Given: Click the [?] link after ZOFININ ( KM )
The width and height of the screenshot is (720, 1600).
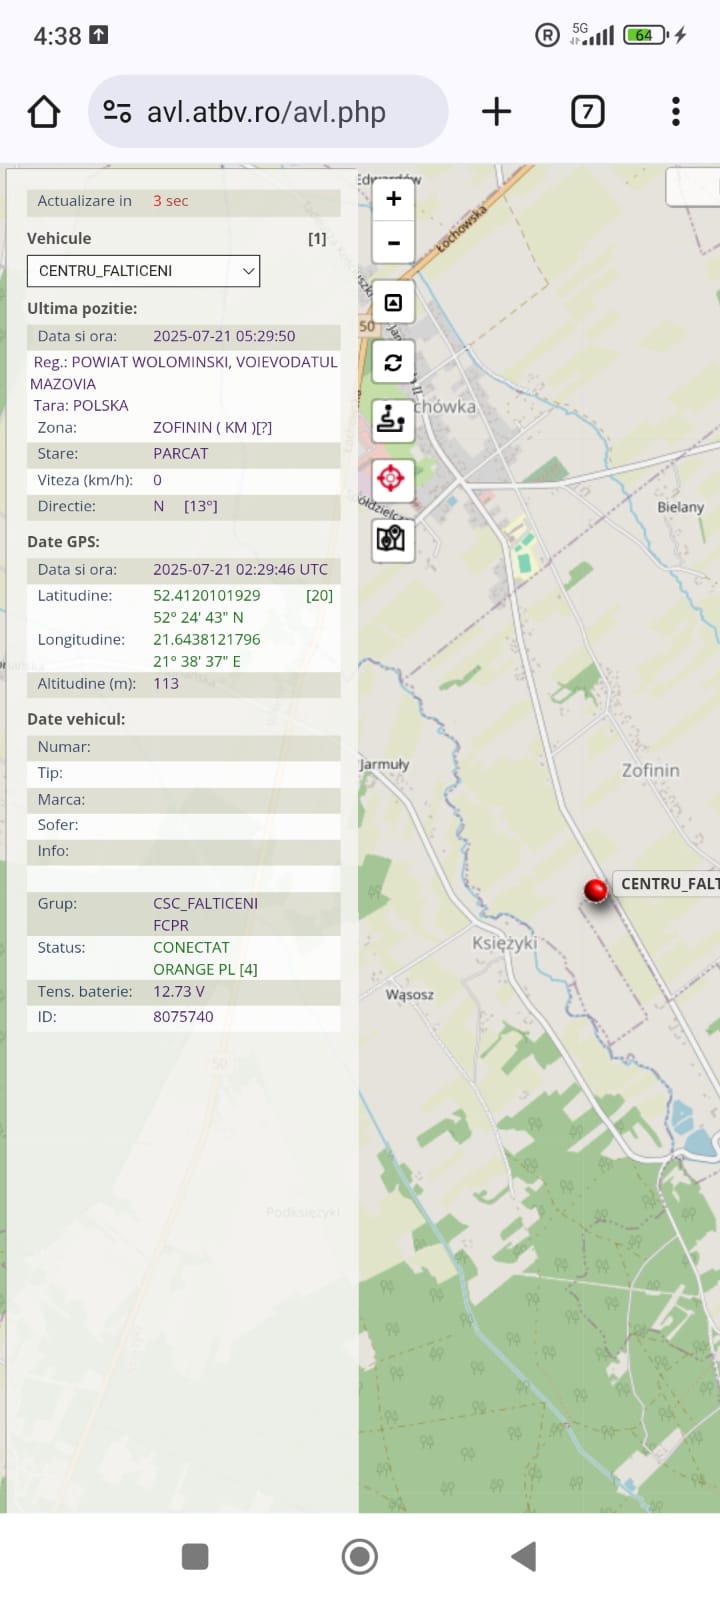Looking at the screenshot, I should [x=262, y=427].
